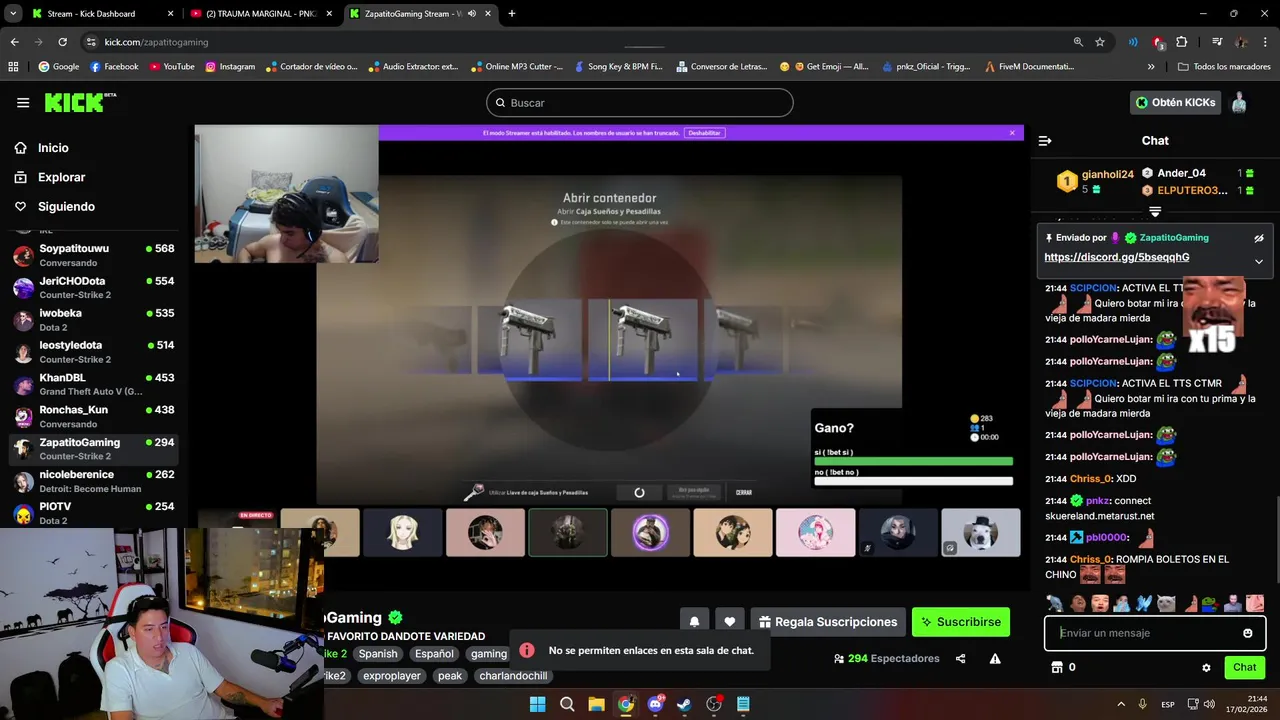Follow the channel with the heart button
1280x720 pixels.
tap(730, 622)
